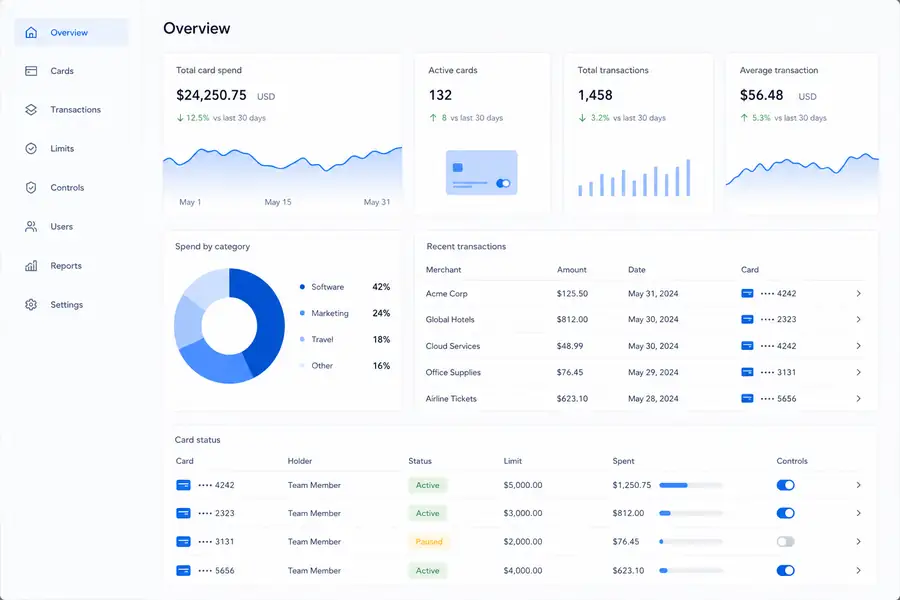Open Limits section in sidebar

[62, 148]
